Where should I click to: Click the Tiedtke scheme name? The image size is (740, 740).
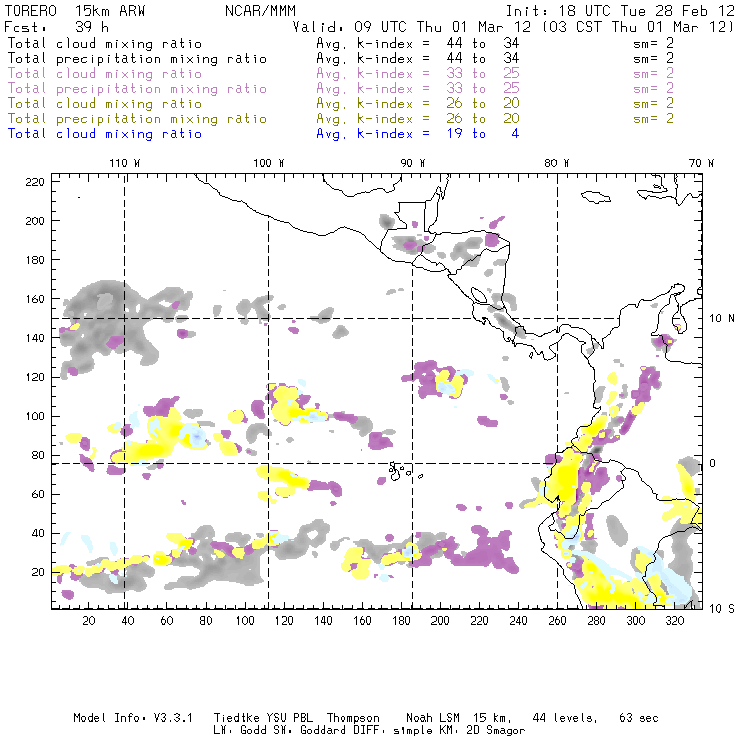237,718
